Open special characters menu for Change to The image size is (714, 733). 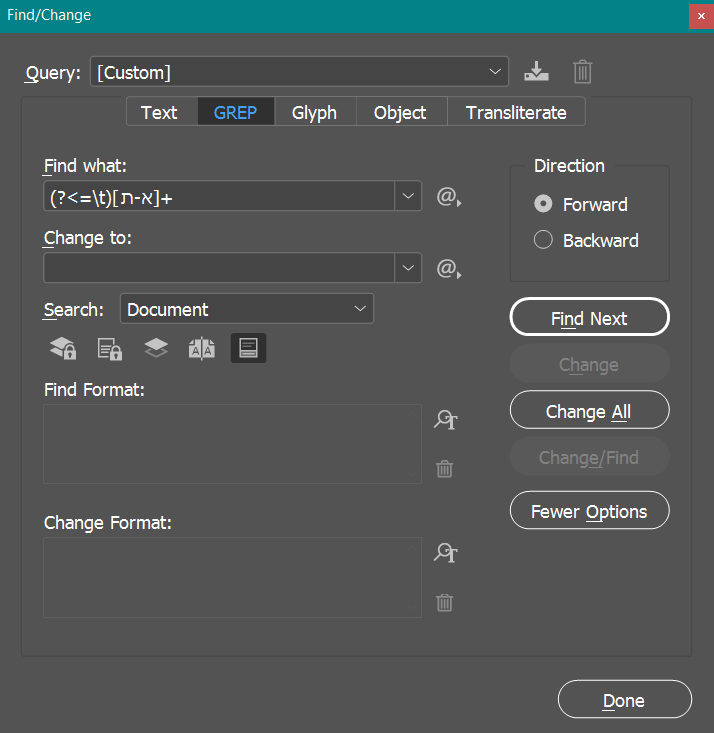tap(448, 269)
